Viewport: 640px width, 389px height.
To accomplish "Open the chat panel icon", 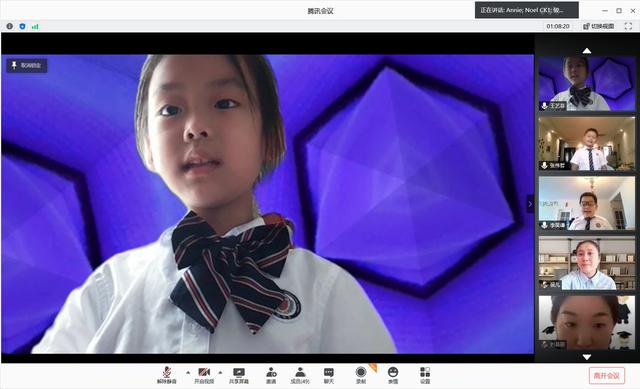I will tap(329, 375).
